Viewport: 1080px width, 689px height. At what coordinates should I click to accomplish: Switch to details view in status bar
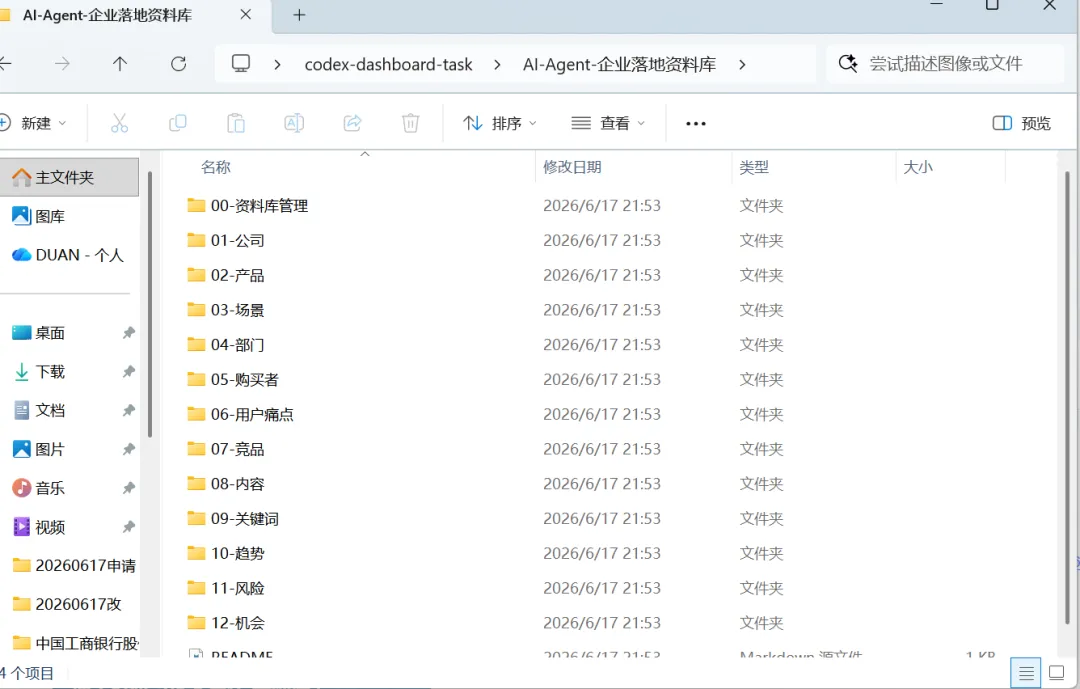[1026, 673]
